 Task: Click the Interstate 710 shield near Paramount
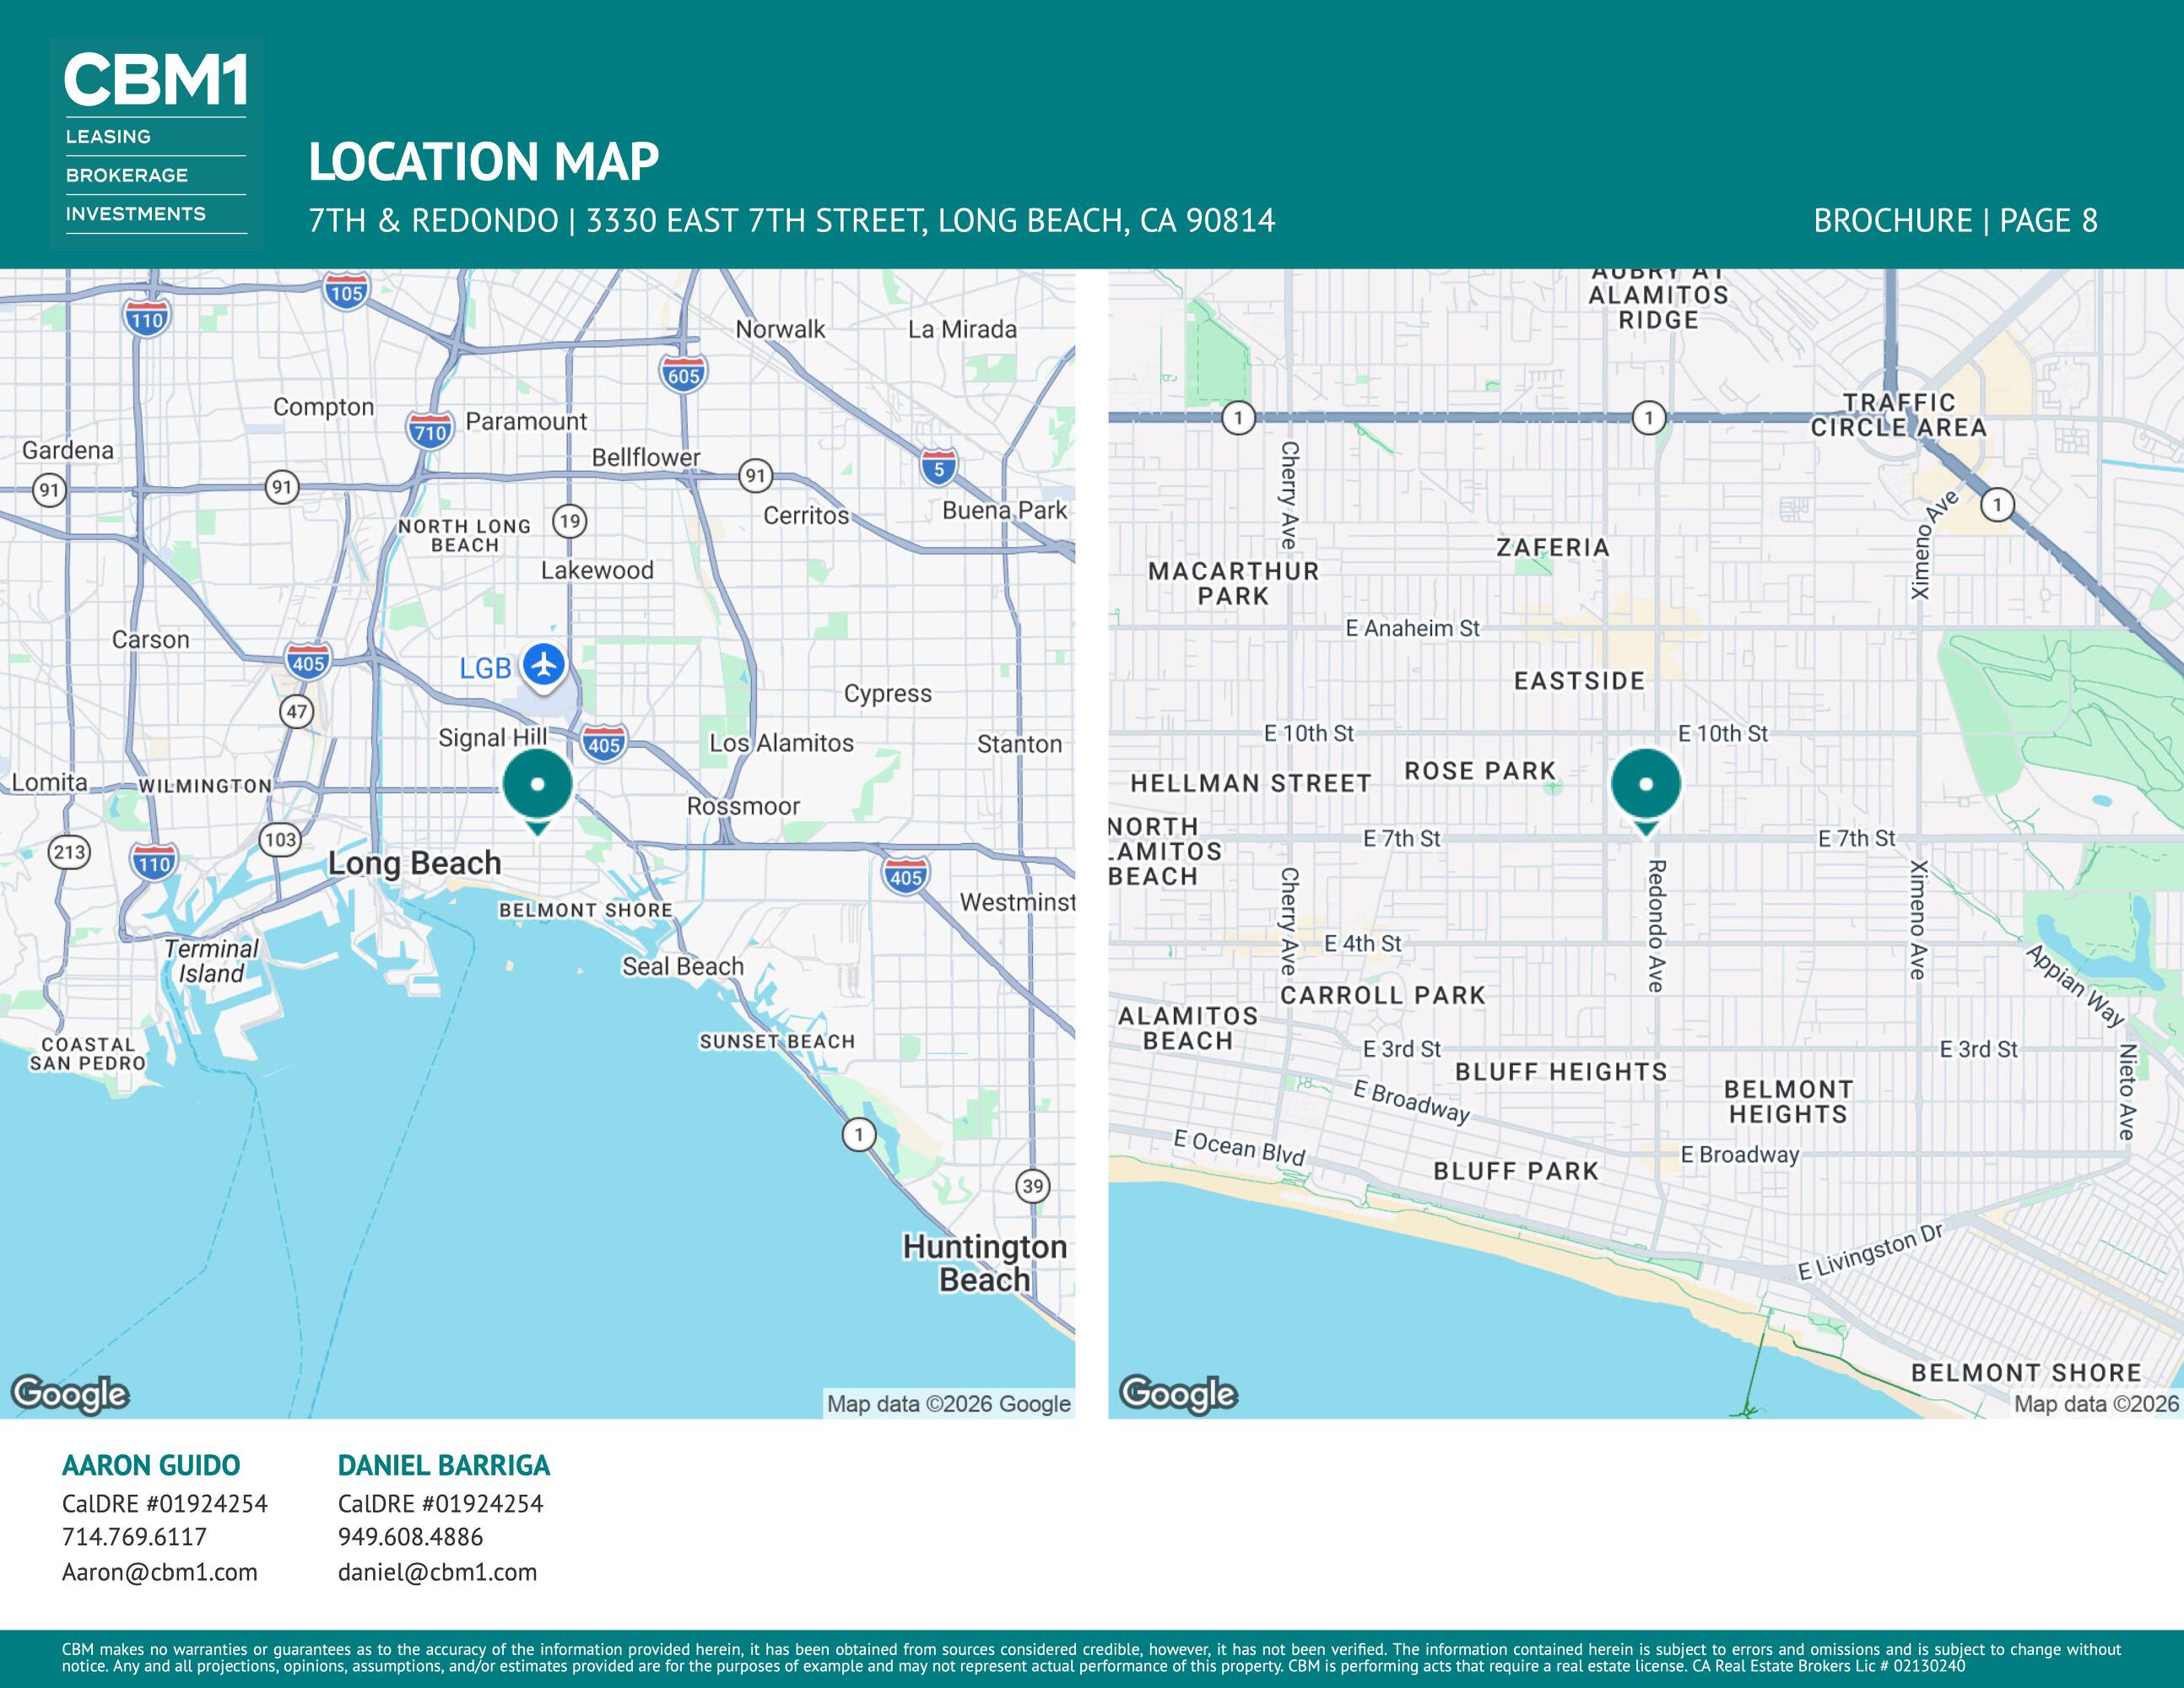click(430, 431)
